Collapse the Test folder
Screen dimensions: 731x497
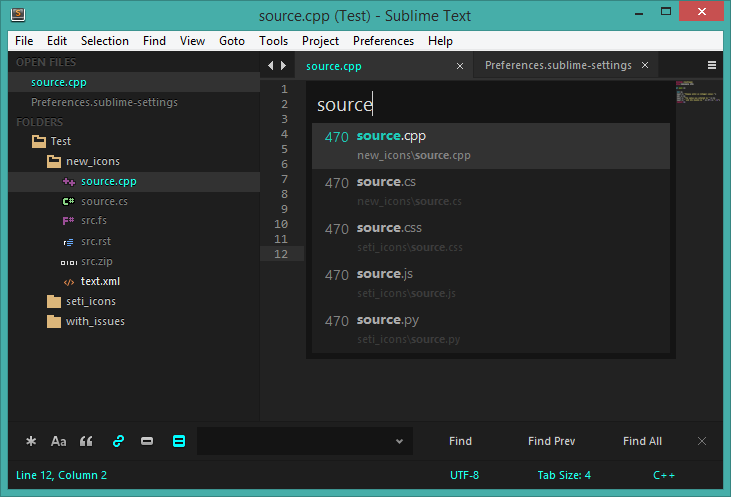tap(39, 141)
